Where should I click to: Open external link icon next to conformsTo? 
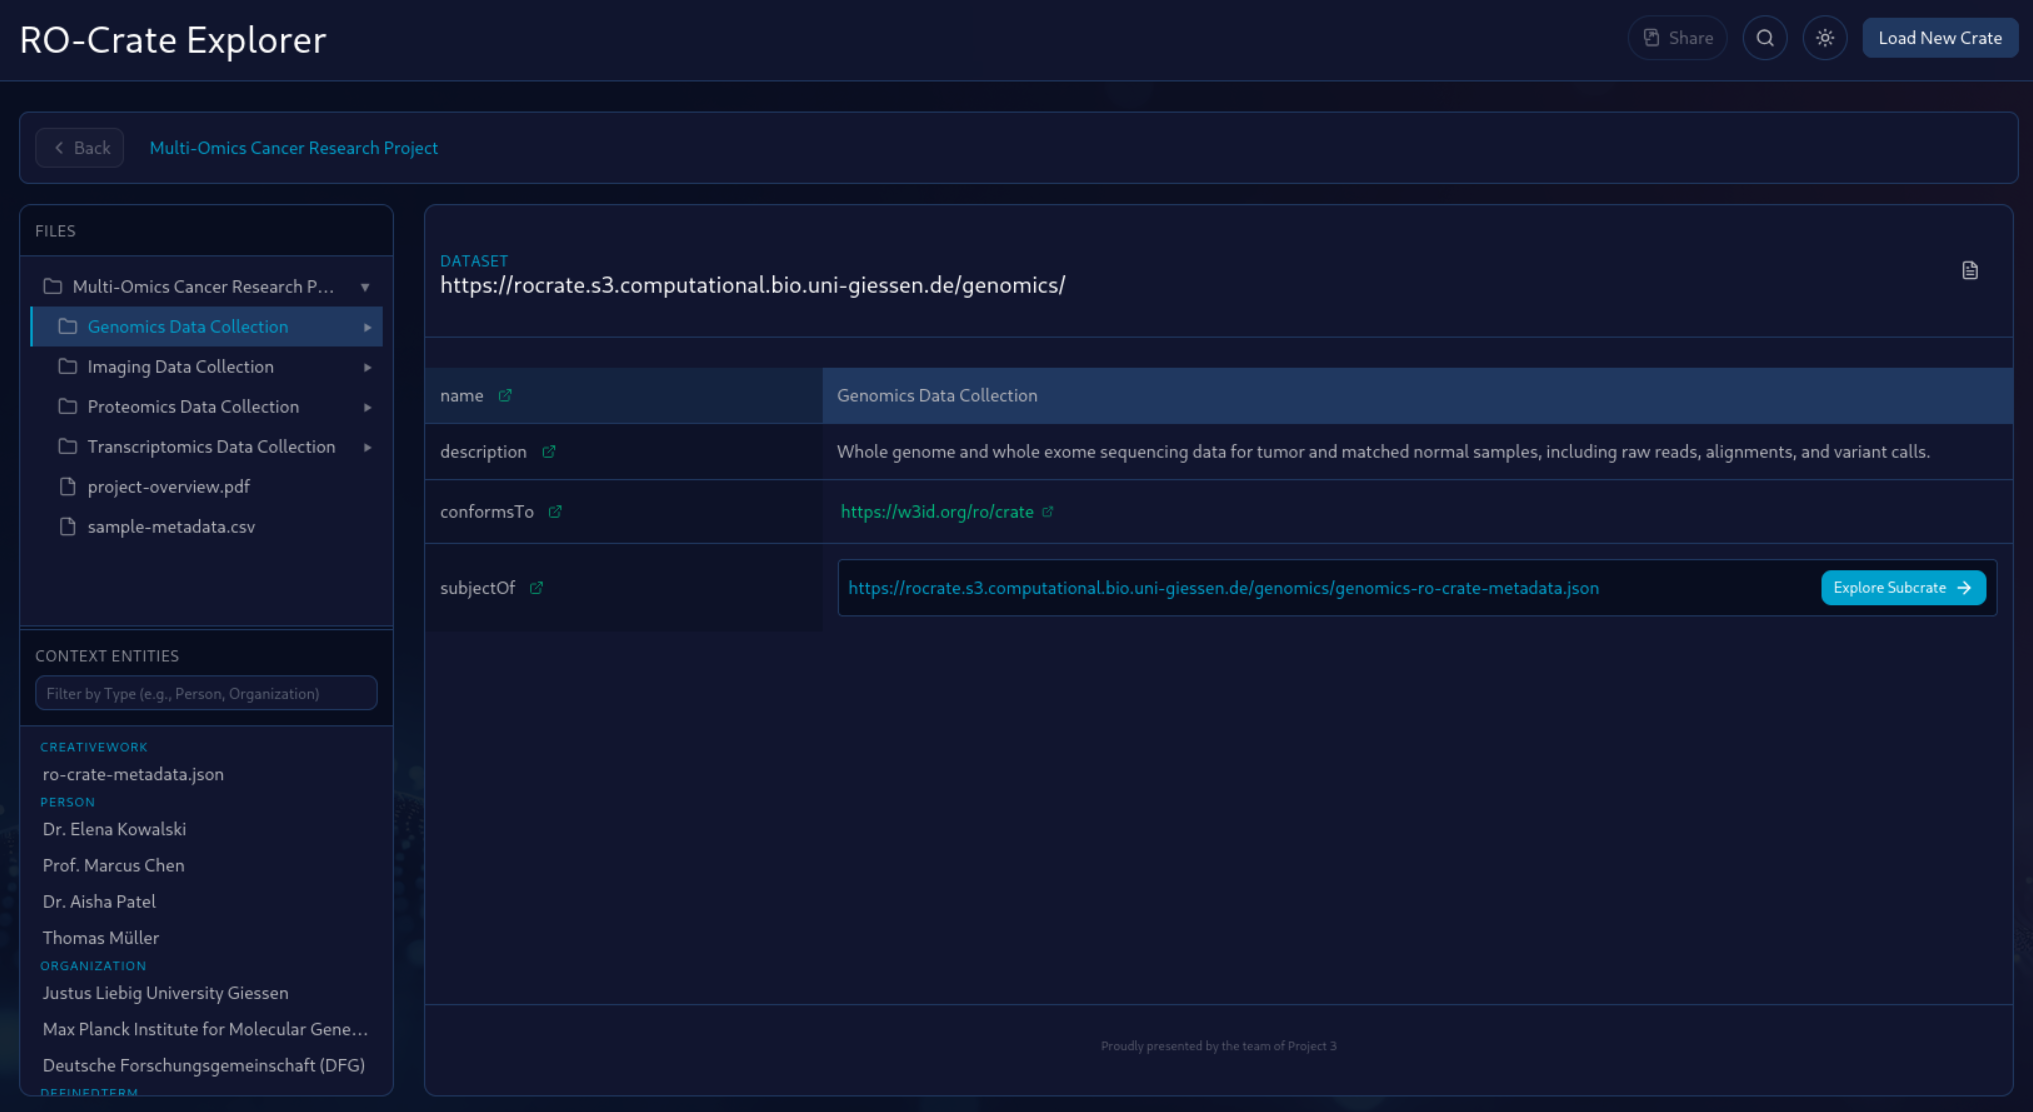coord(555,512)
